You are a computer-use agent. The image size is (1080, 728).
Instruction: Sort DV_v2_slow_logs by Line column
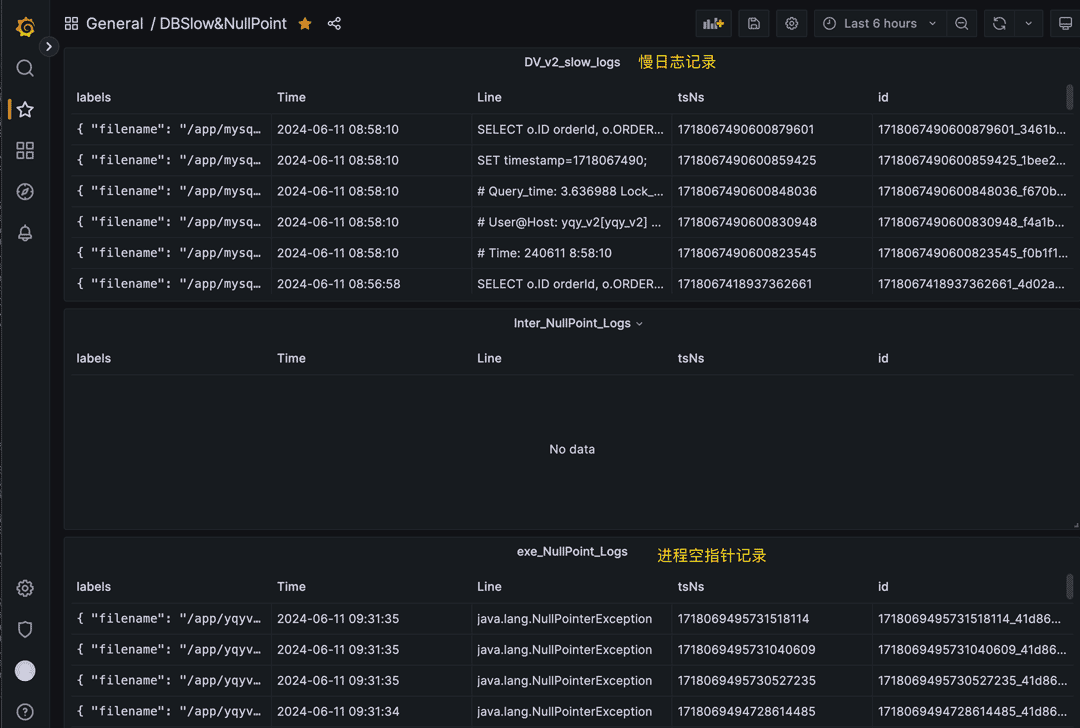pyautogui.click(x=489, y=97)
